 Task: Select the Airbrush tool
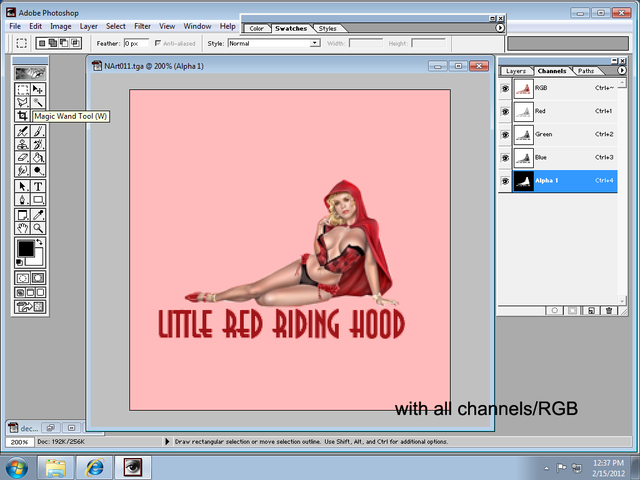coord(22,131)
